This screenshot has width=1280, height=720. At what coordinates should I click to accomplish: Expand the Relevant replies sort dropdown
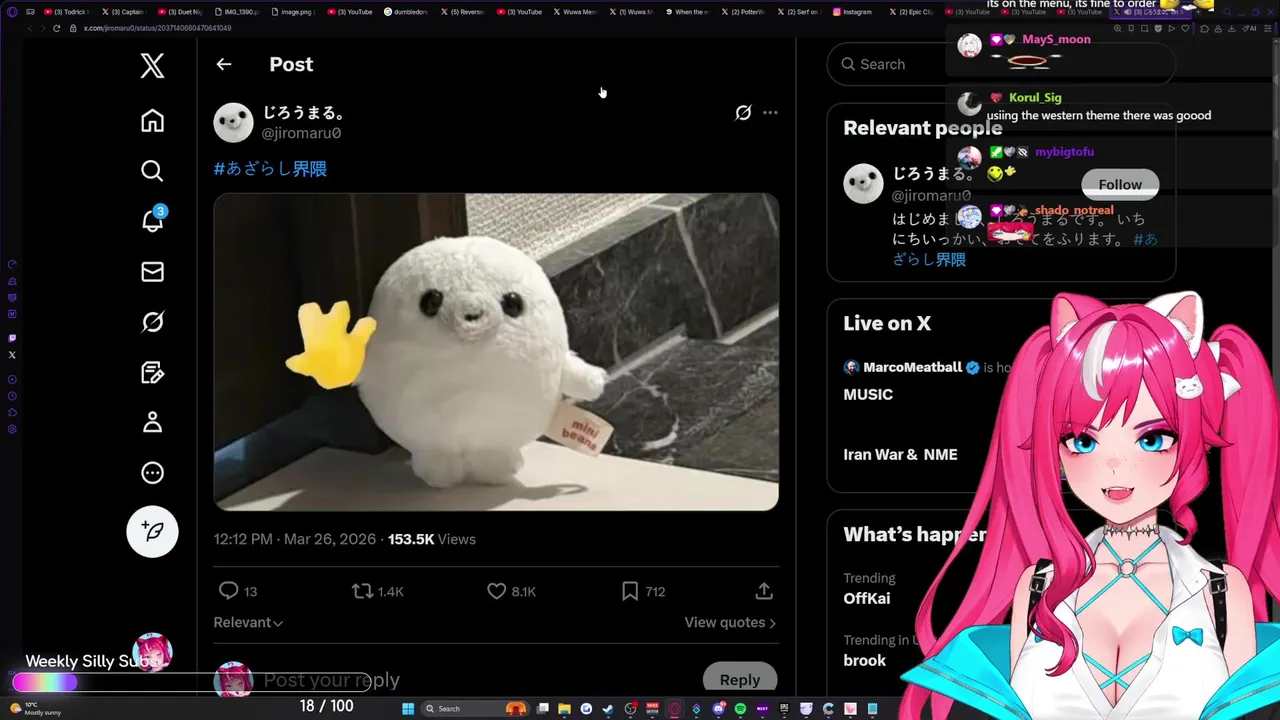pos(248,622)
